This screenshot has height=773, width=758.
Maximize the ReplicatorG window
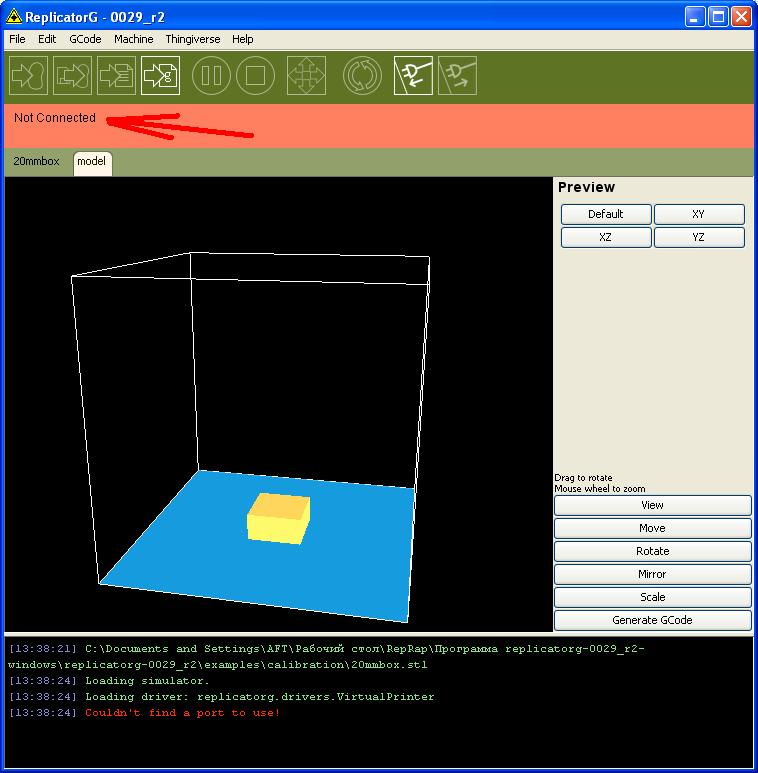click(x=718, y=17)
